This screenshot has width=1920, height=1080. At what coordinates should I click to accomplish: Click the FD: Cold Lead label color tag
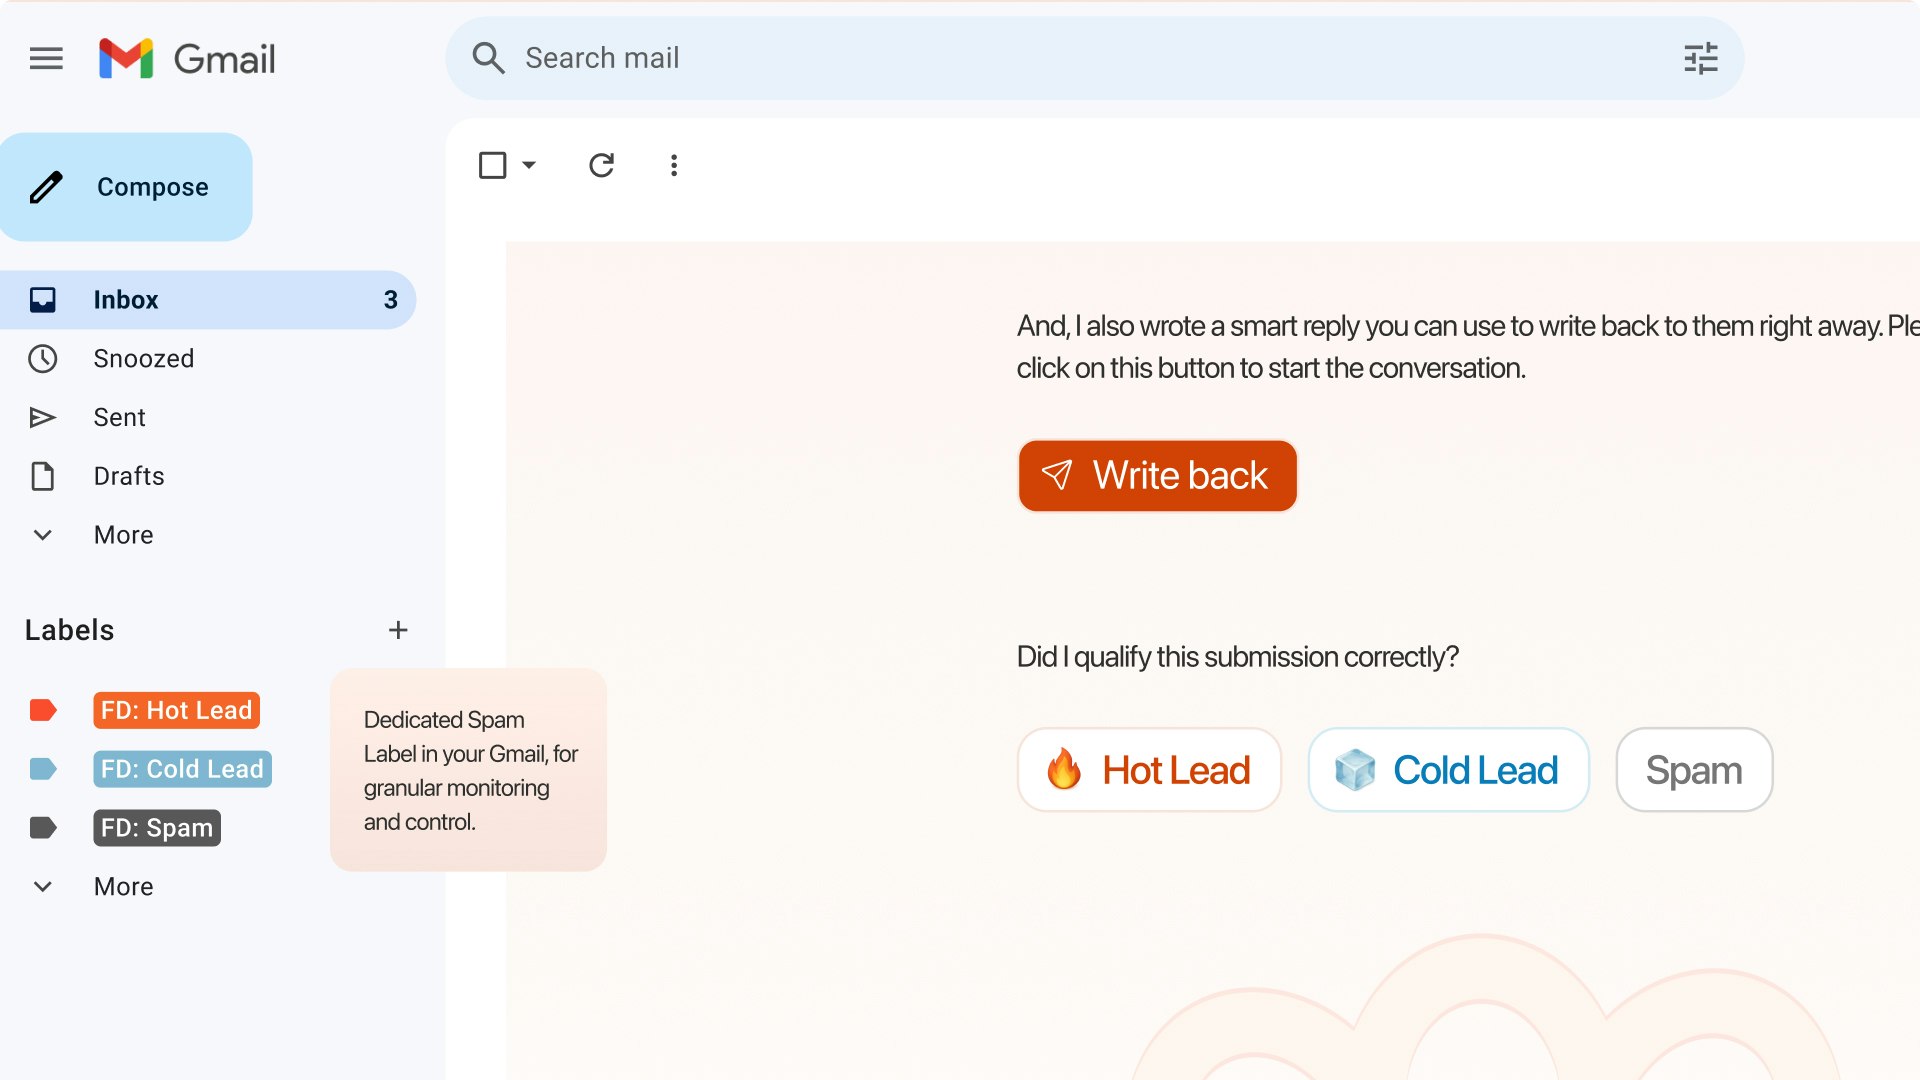pos(43,768)
